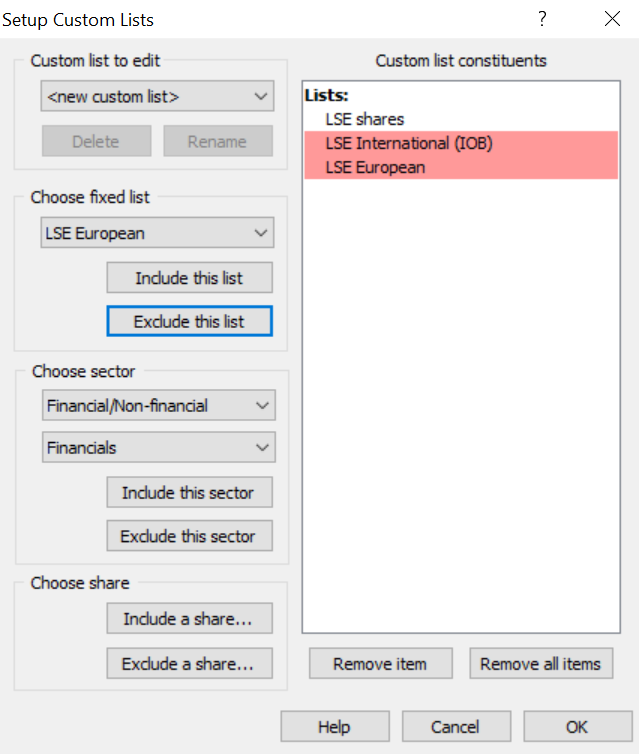This screenshot has height=754, width=639.
Task: Click Include this sector button
Action: point(189,492)
